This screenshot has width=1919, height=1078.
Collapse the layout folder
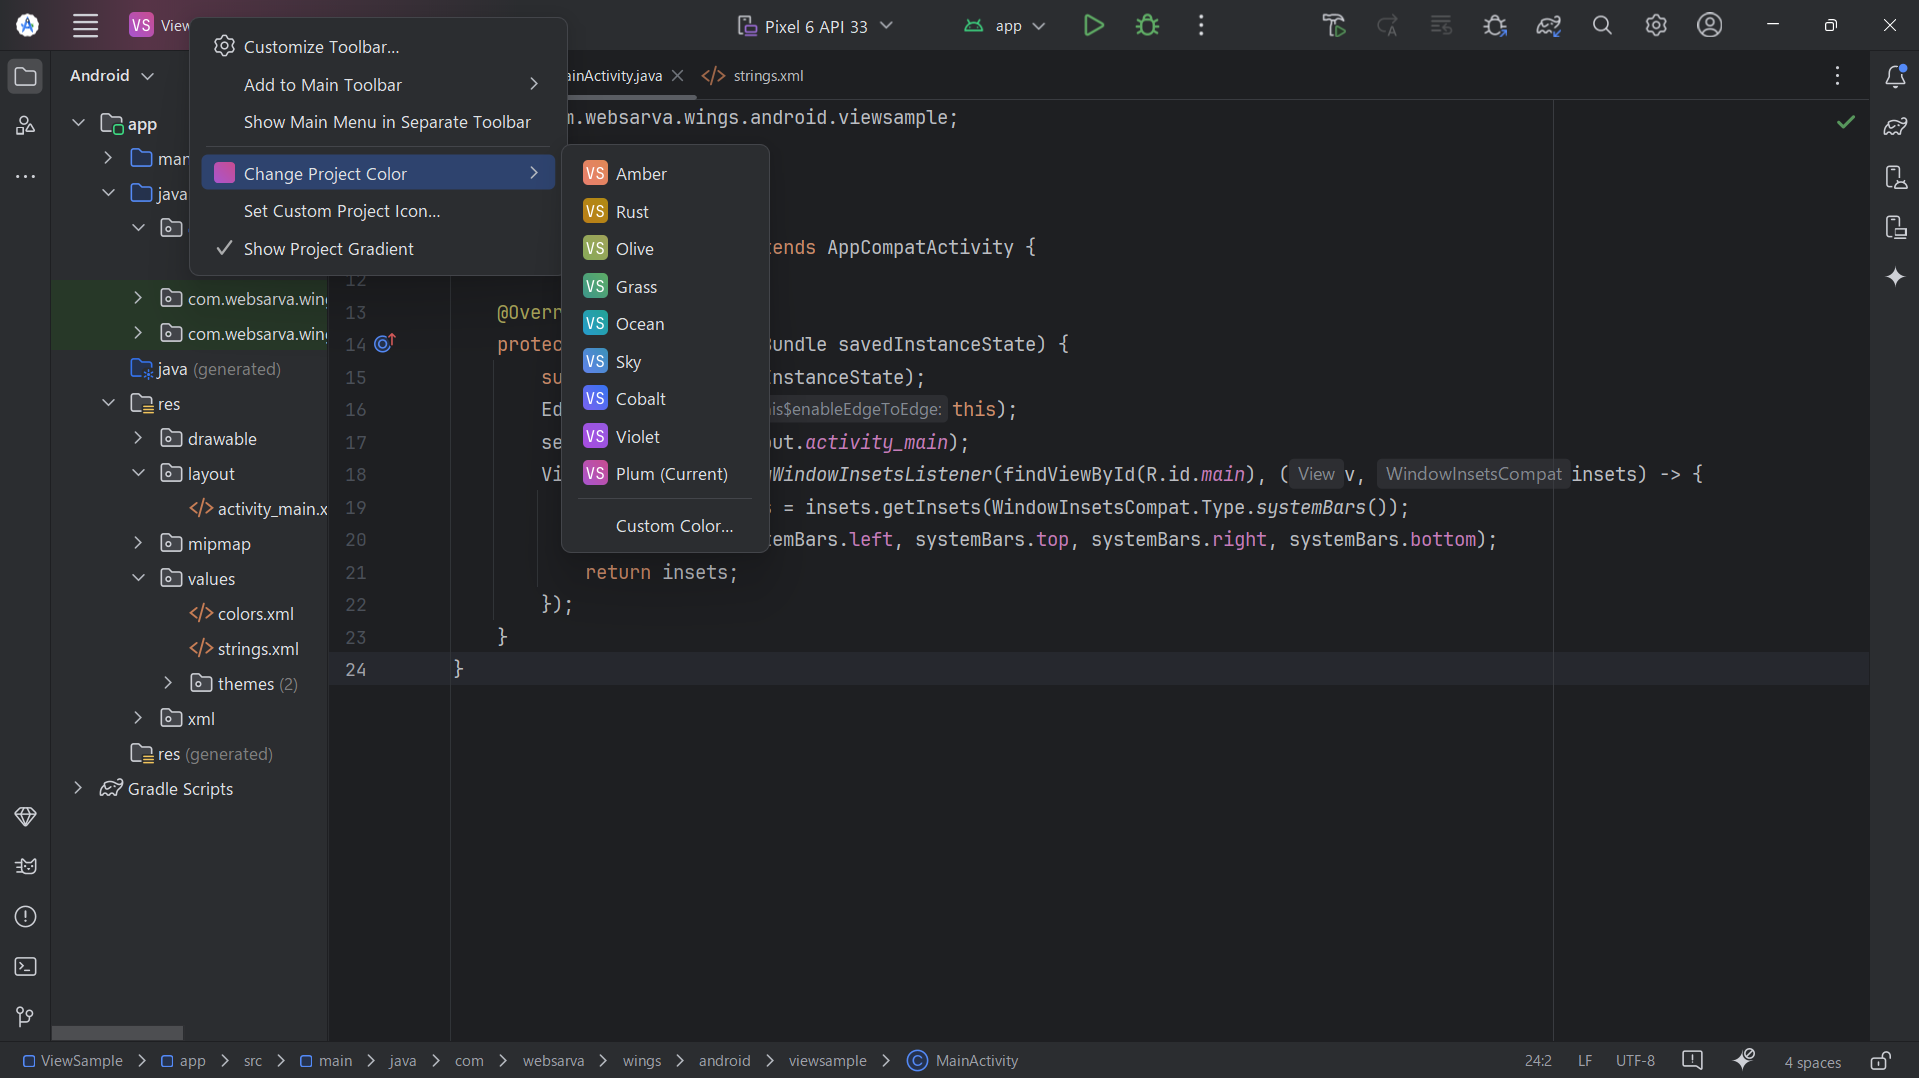[x=138, y=473]
